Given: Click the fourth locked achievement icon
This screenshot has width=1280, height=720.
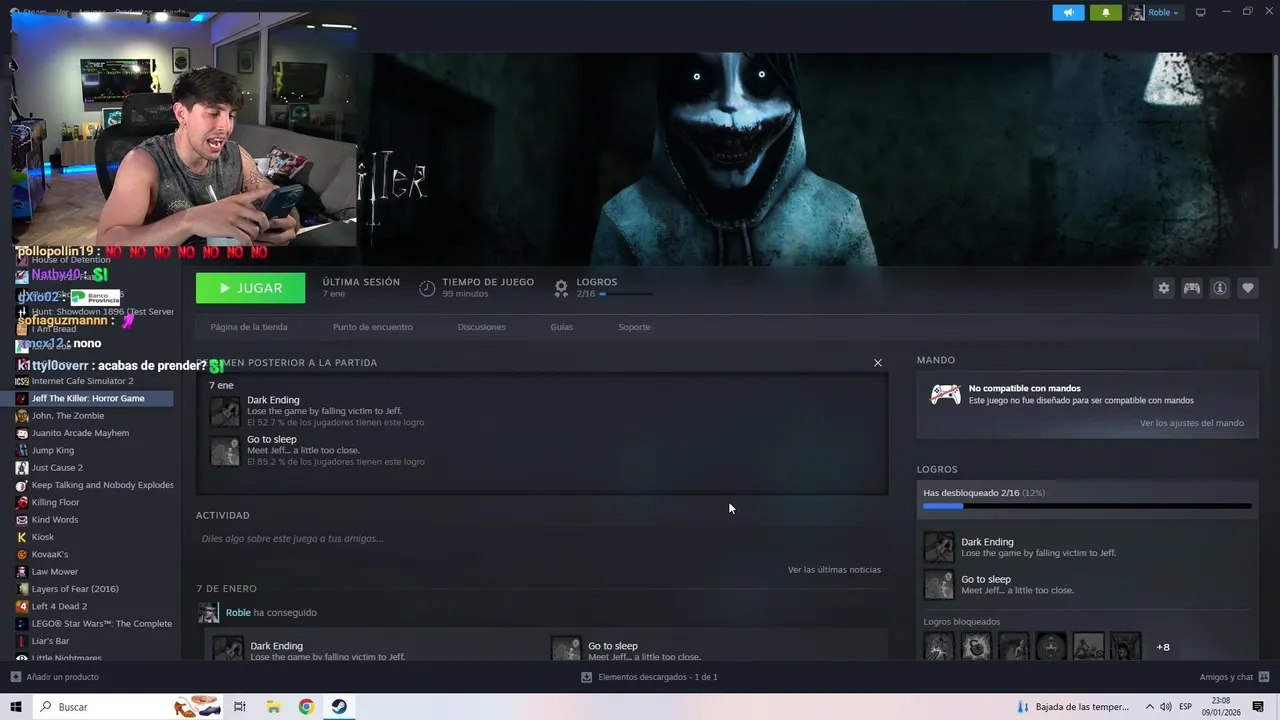Looking at the screenshot, I should (x=1051, y=647).
